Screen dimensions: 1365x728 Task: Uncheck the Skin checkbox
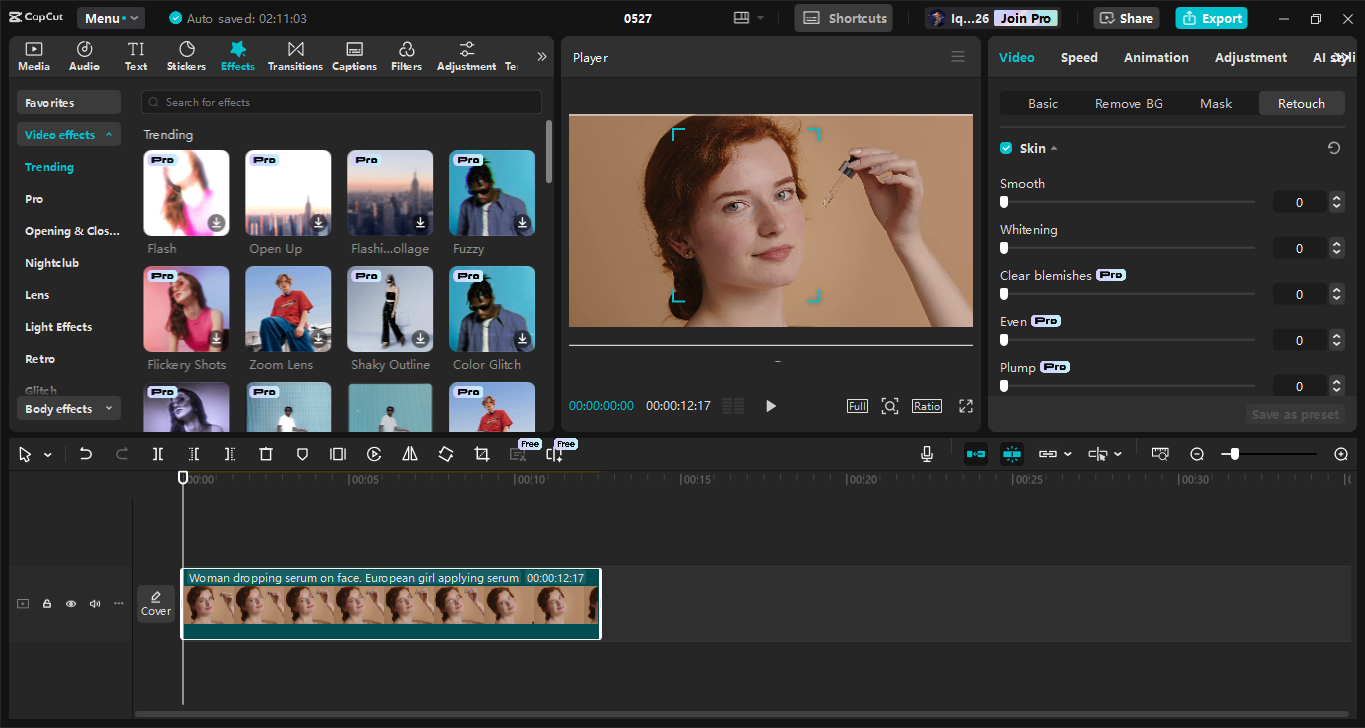(x=1006, y=148)
